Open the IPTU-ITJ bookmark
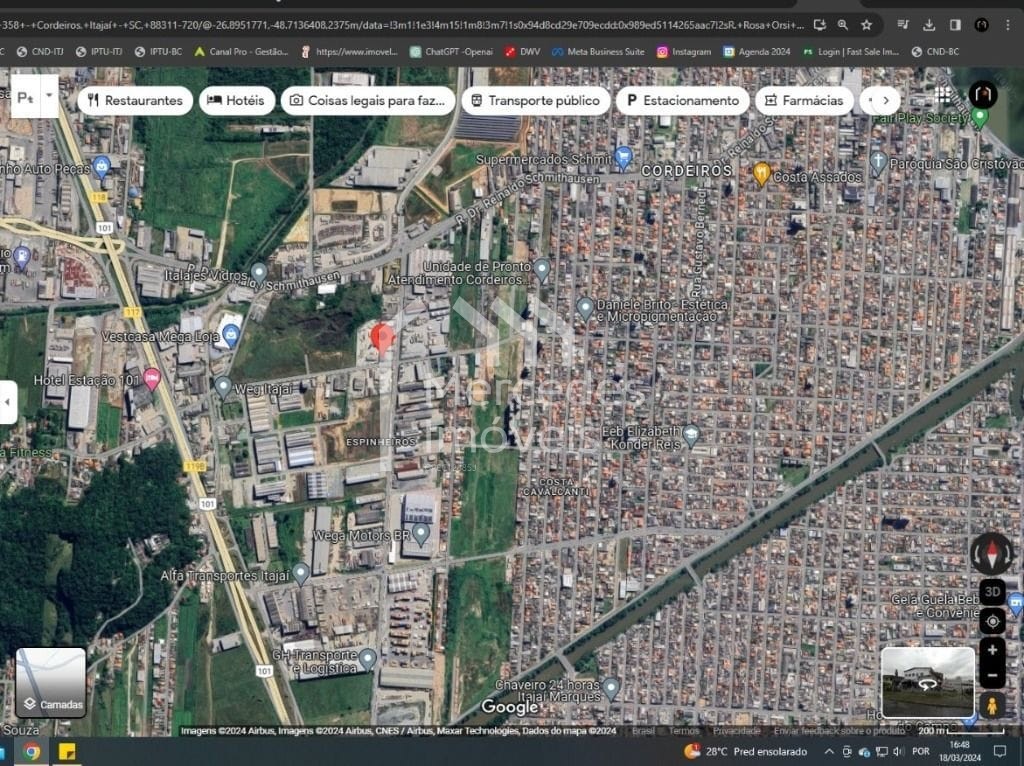 [99, 52]
